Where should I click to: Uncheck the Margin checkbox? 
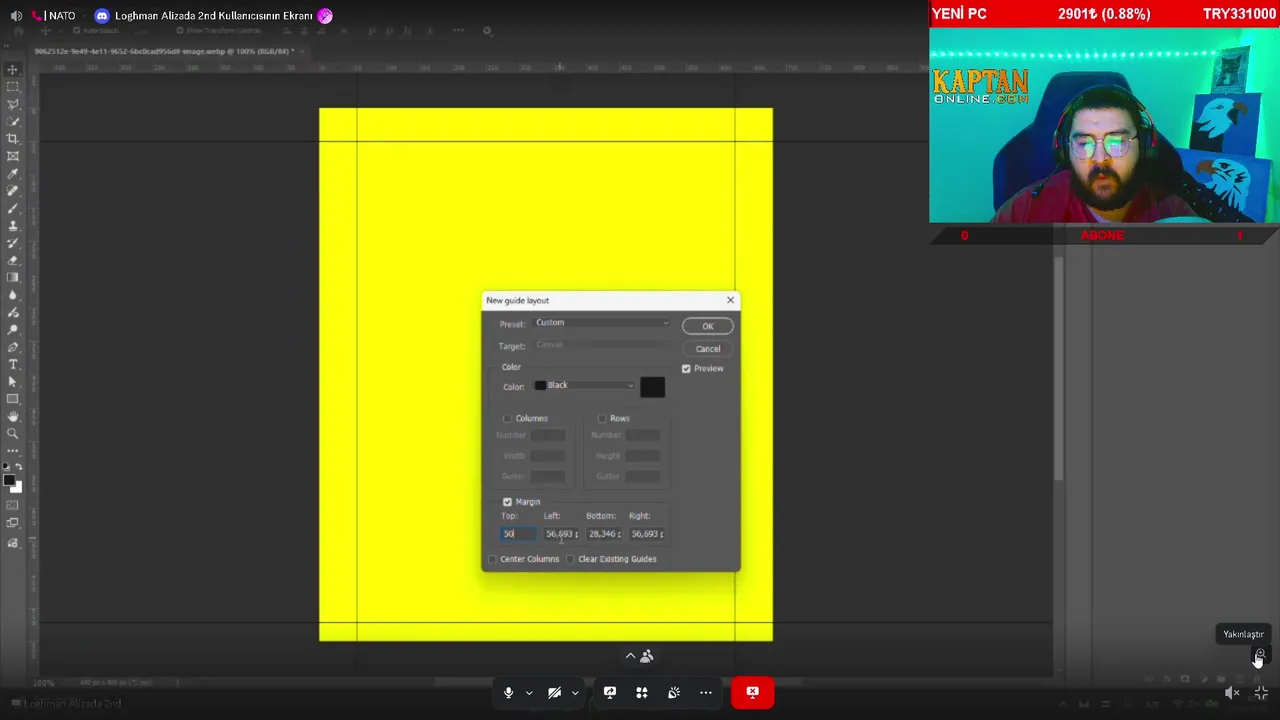(507, 502)
